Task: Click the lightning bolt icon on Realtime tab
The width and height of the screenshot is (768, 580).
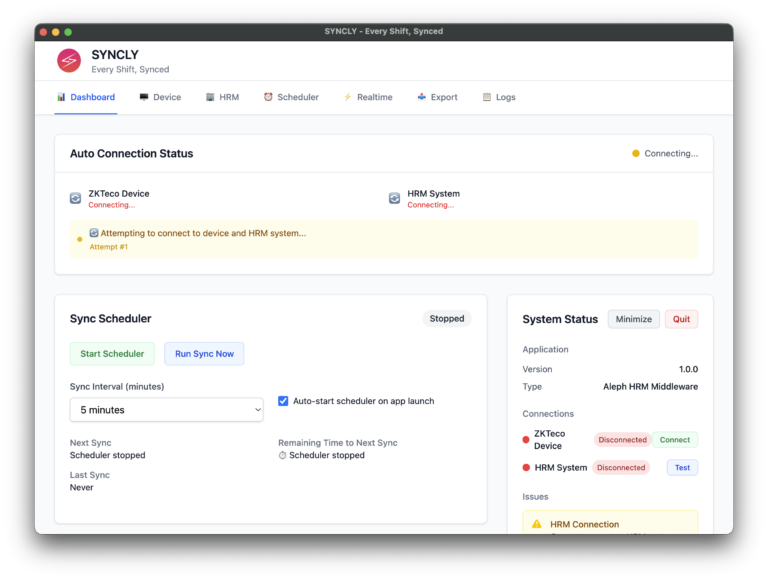Action: (x=348, y=98)
